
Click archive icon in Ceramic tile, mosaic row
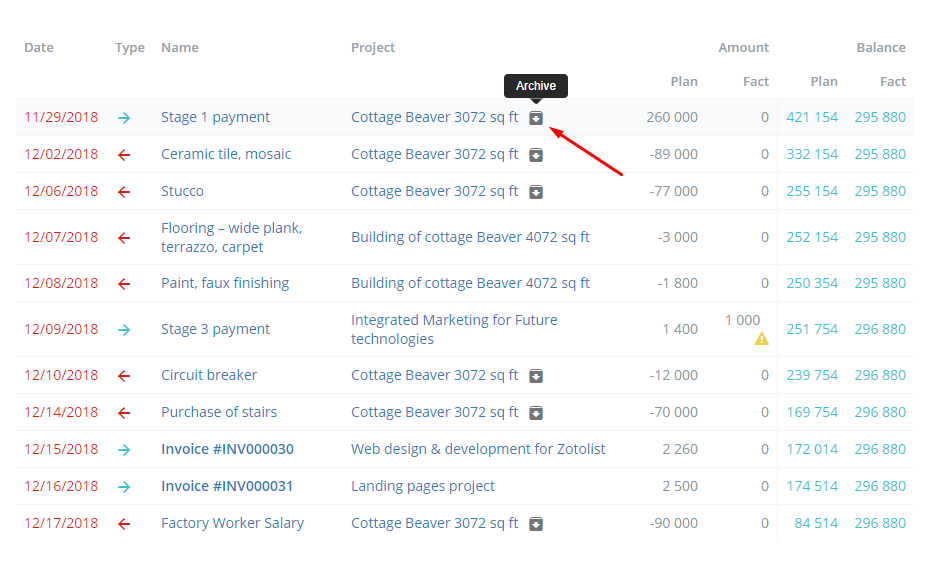(536, 155)
